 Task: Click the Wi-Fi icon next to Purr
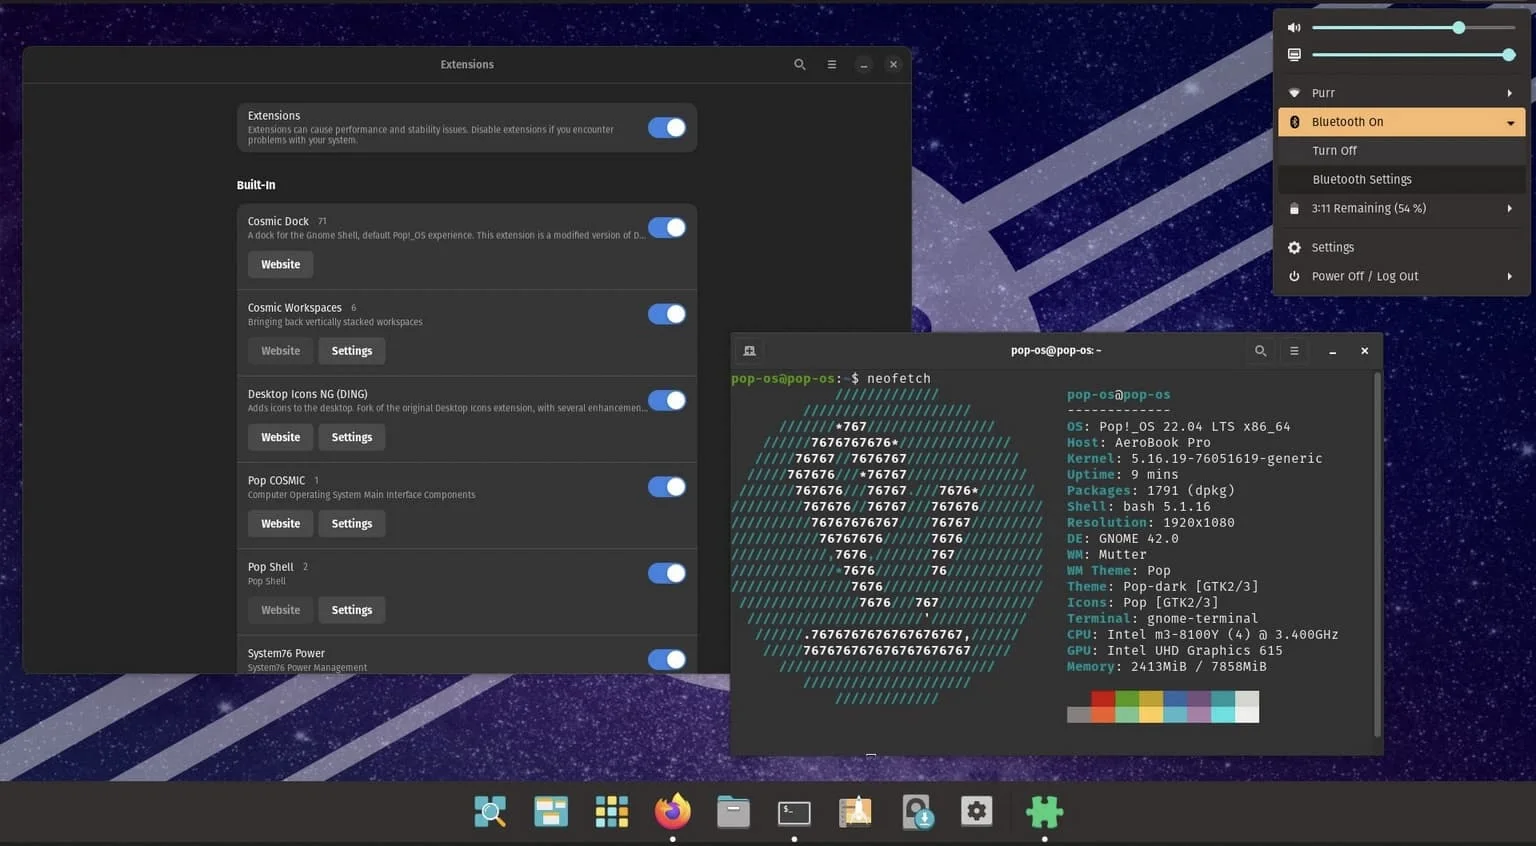click(x=1294, y=93)
